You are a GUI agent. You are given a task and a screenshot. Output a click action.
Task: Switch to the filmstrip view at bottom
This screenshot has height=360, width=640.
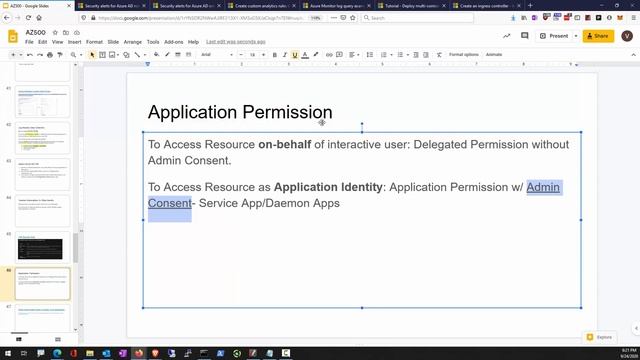click(x=19, y=339)
